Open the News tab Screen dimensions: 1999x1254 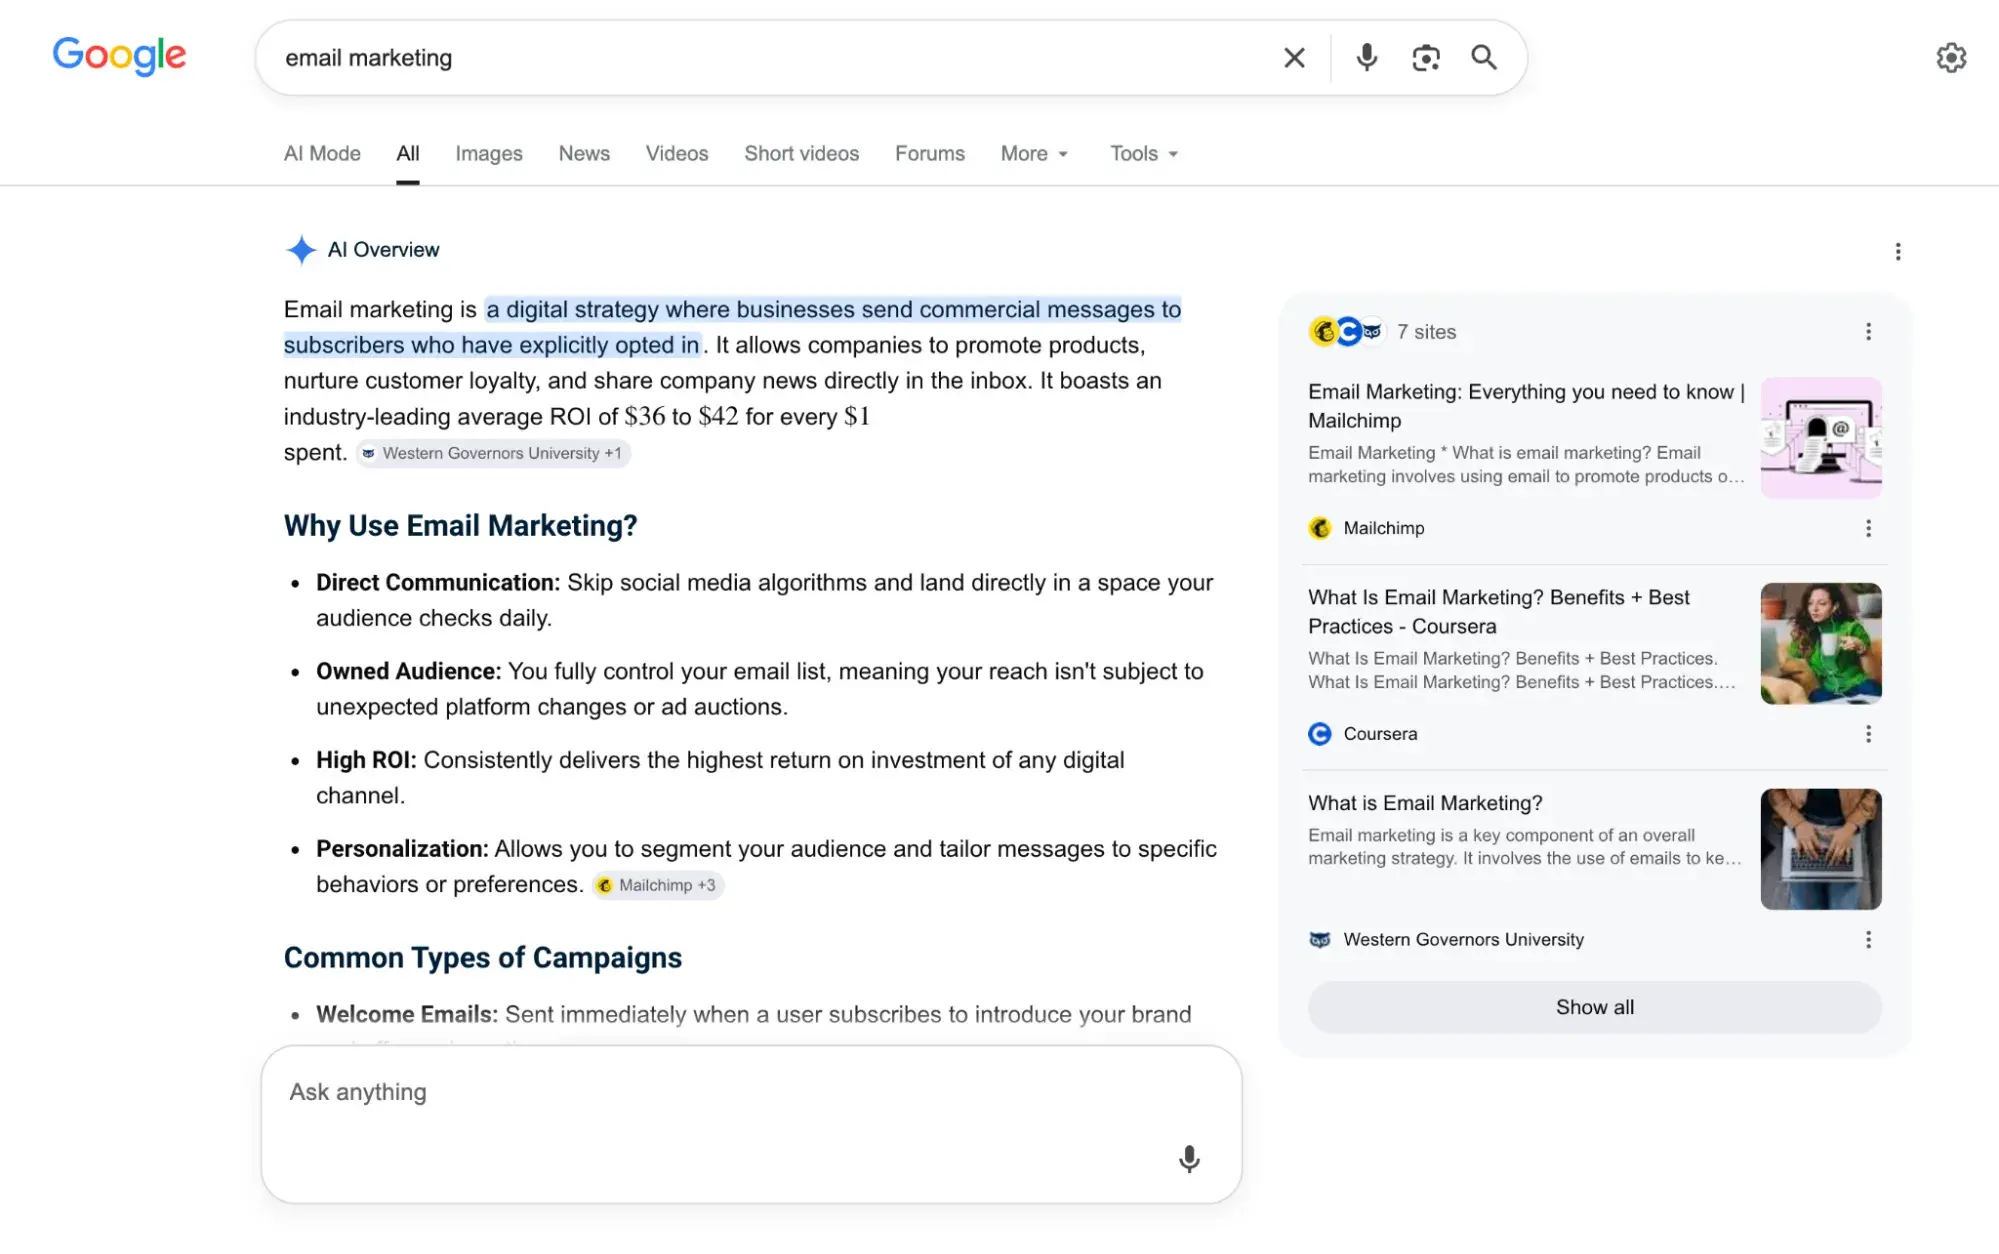(x=584, y=154)
